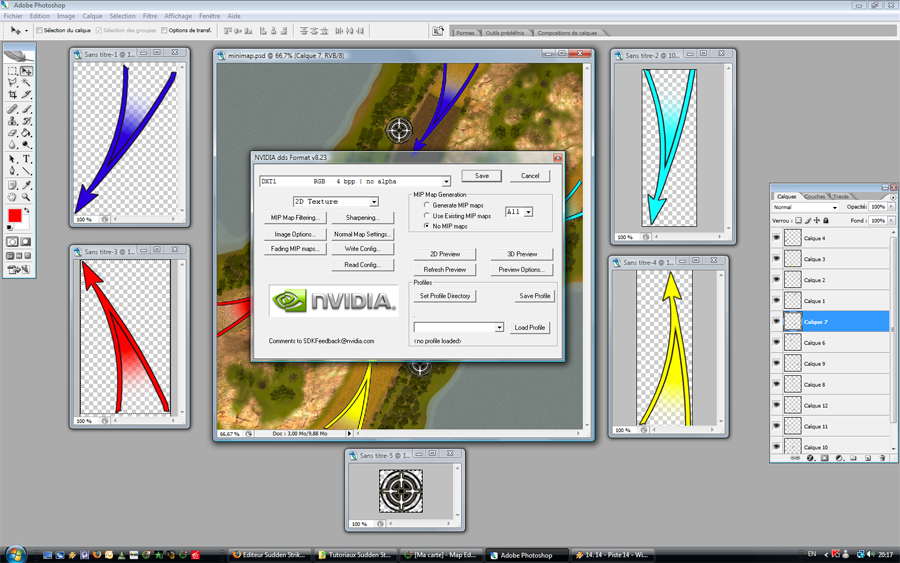Hide layer Calque 12 eye icon
The height and width of the screenshot is (563, 900).
coord(777,405)
